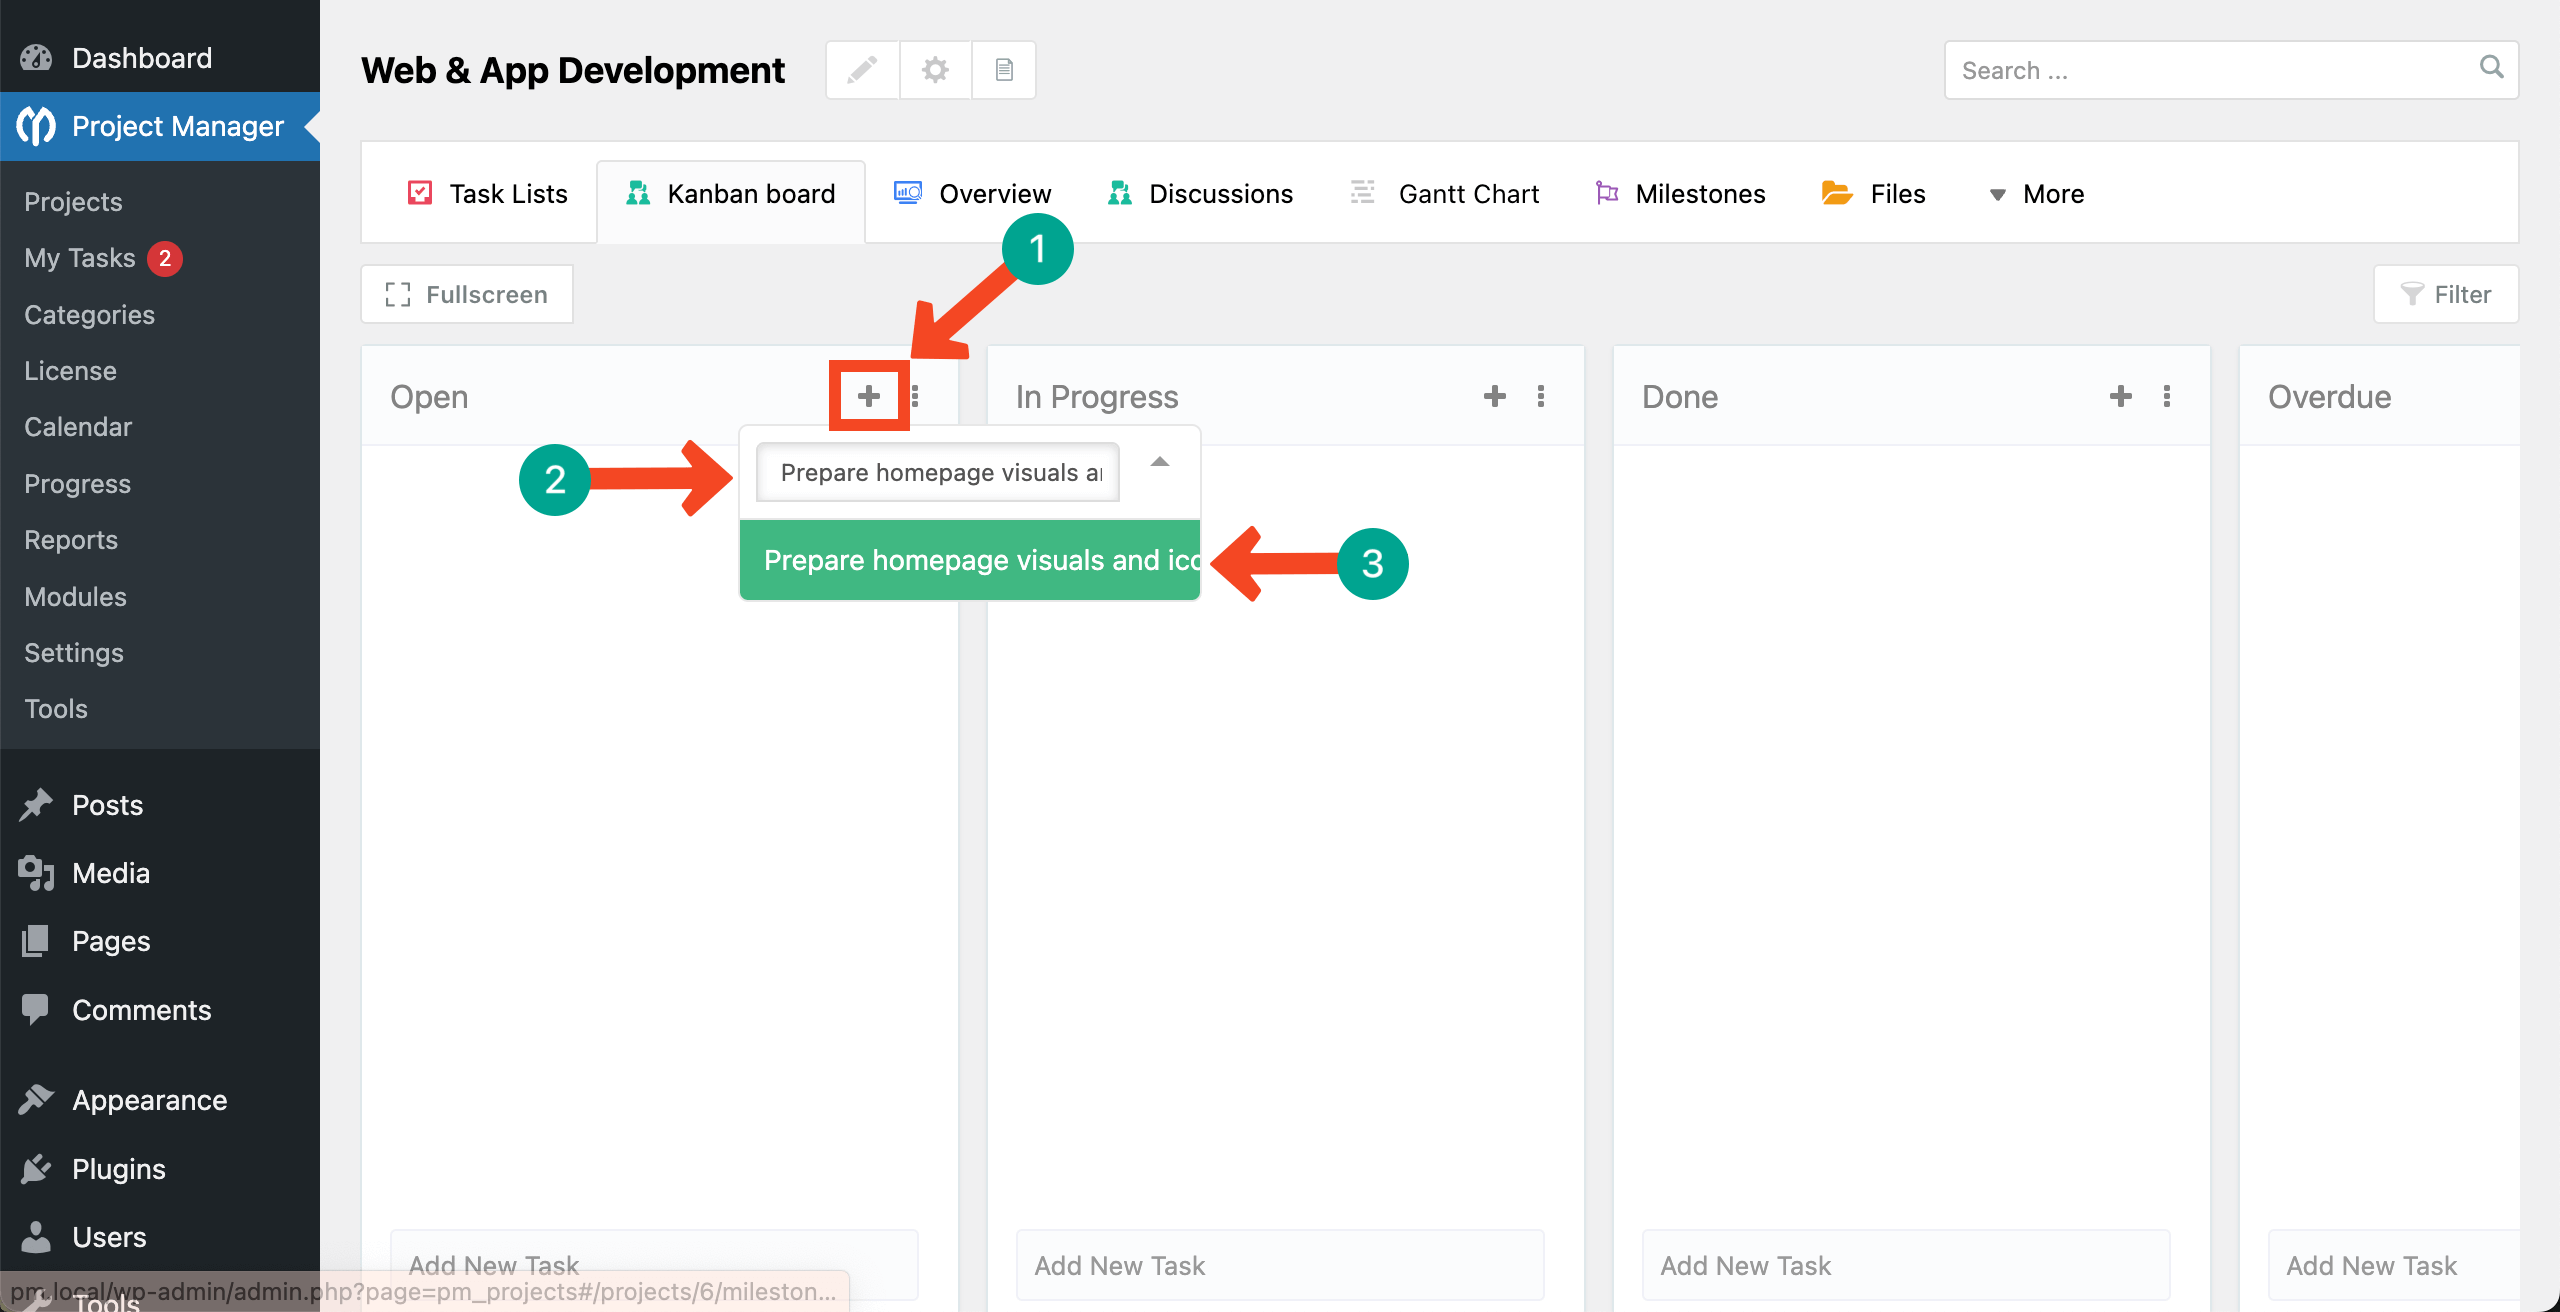Image resolution: width=2560 pixels, height=1312 pixels.
Task: Select the 'Prepare homepage visuals' suggestion
Action: tap(970, 560)
